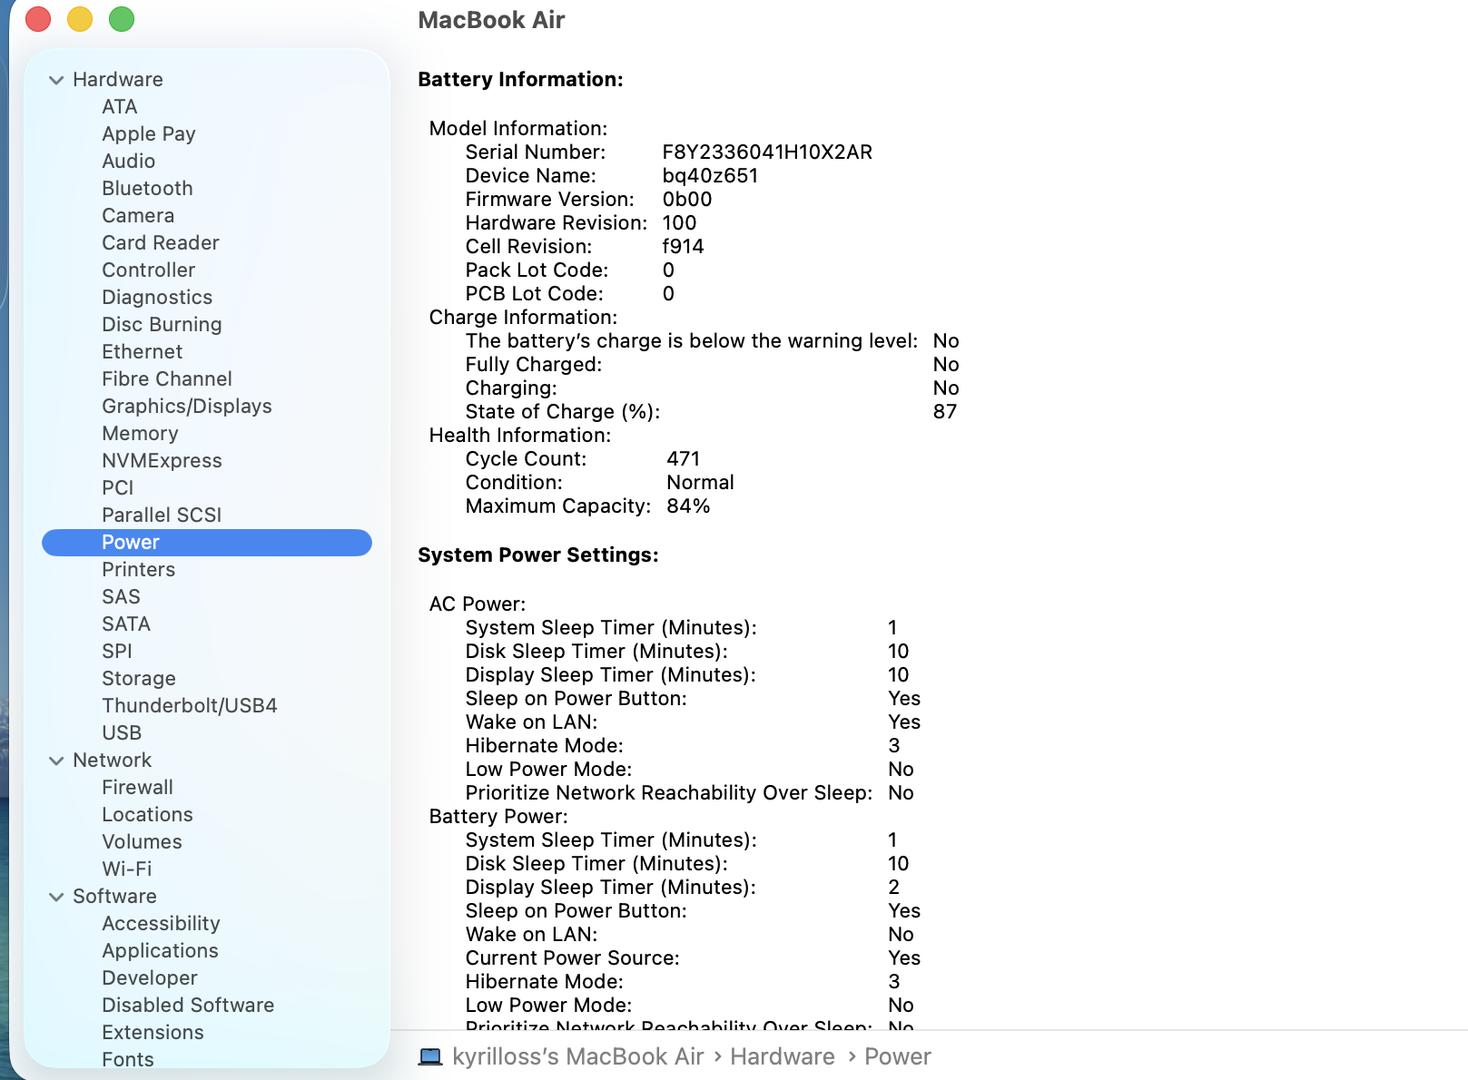This screenshot has width=1468, height=1080.
Task: Open Printers in the sidebar
Action: (138, 569)
